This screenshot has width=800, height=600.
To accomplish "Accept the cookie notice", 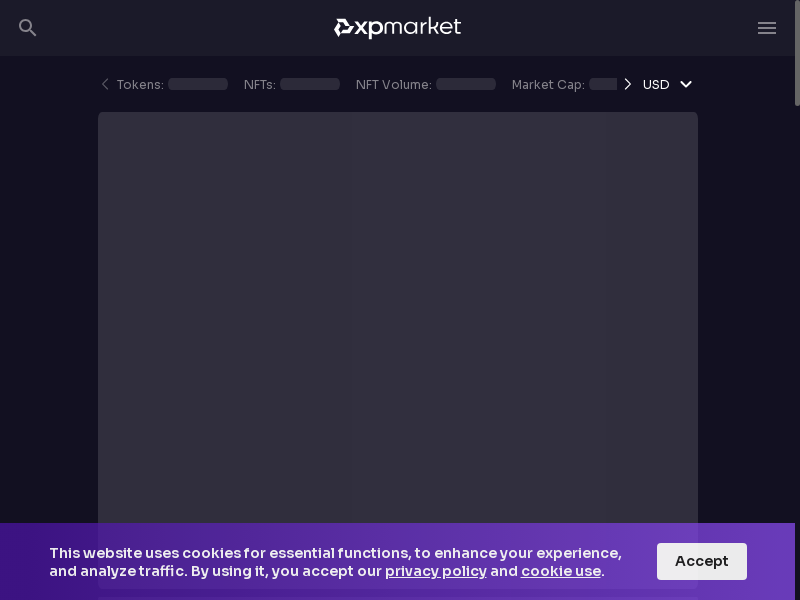I will tap(701, 561).
